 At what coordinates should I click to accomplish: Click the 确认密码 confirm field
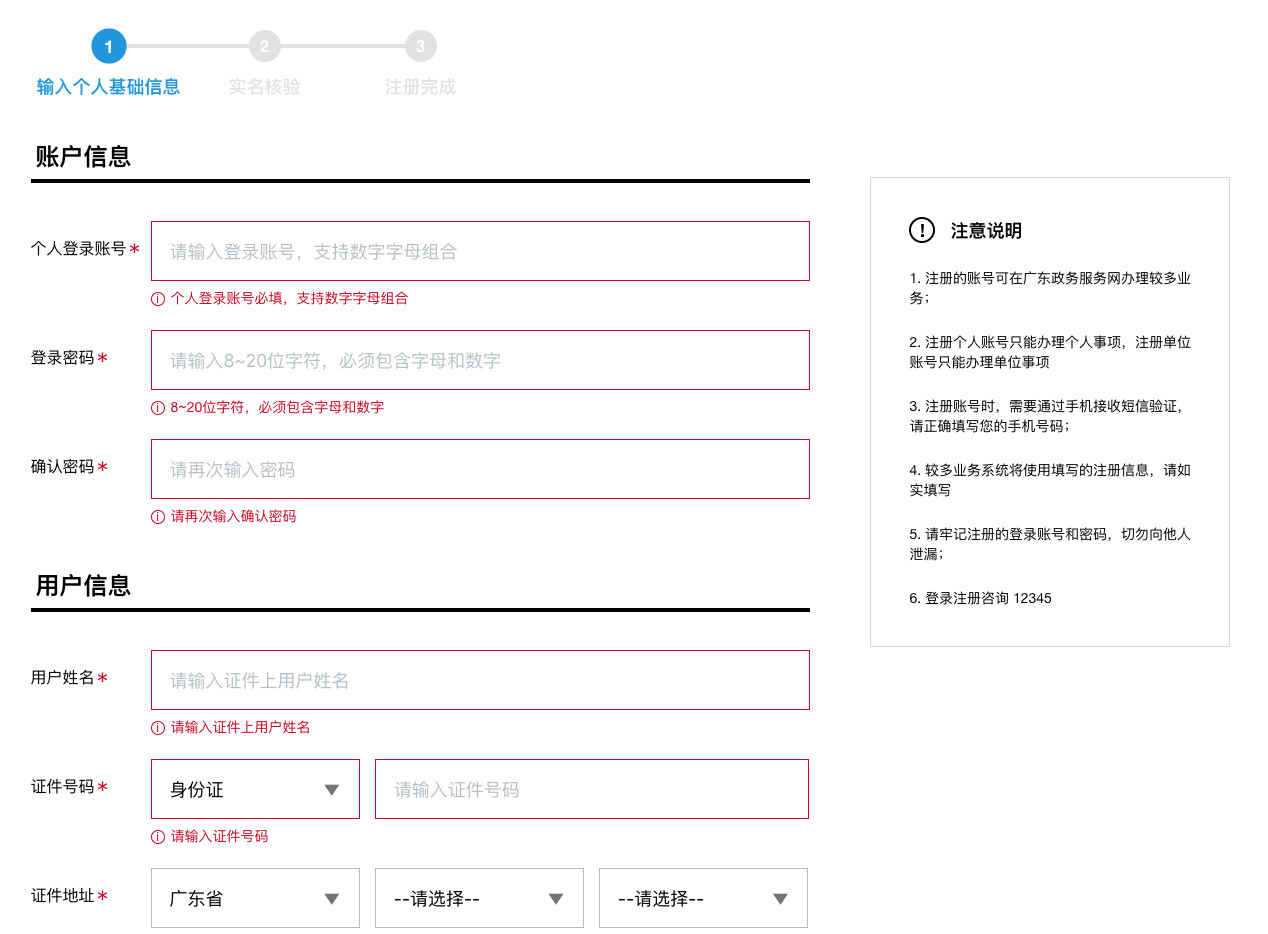tap(480, 469)
